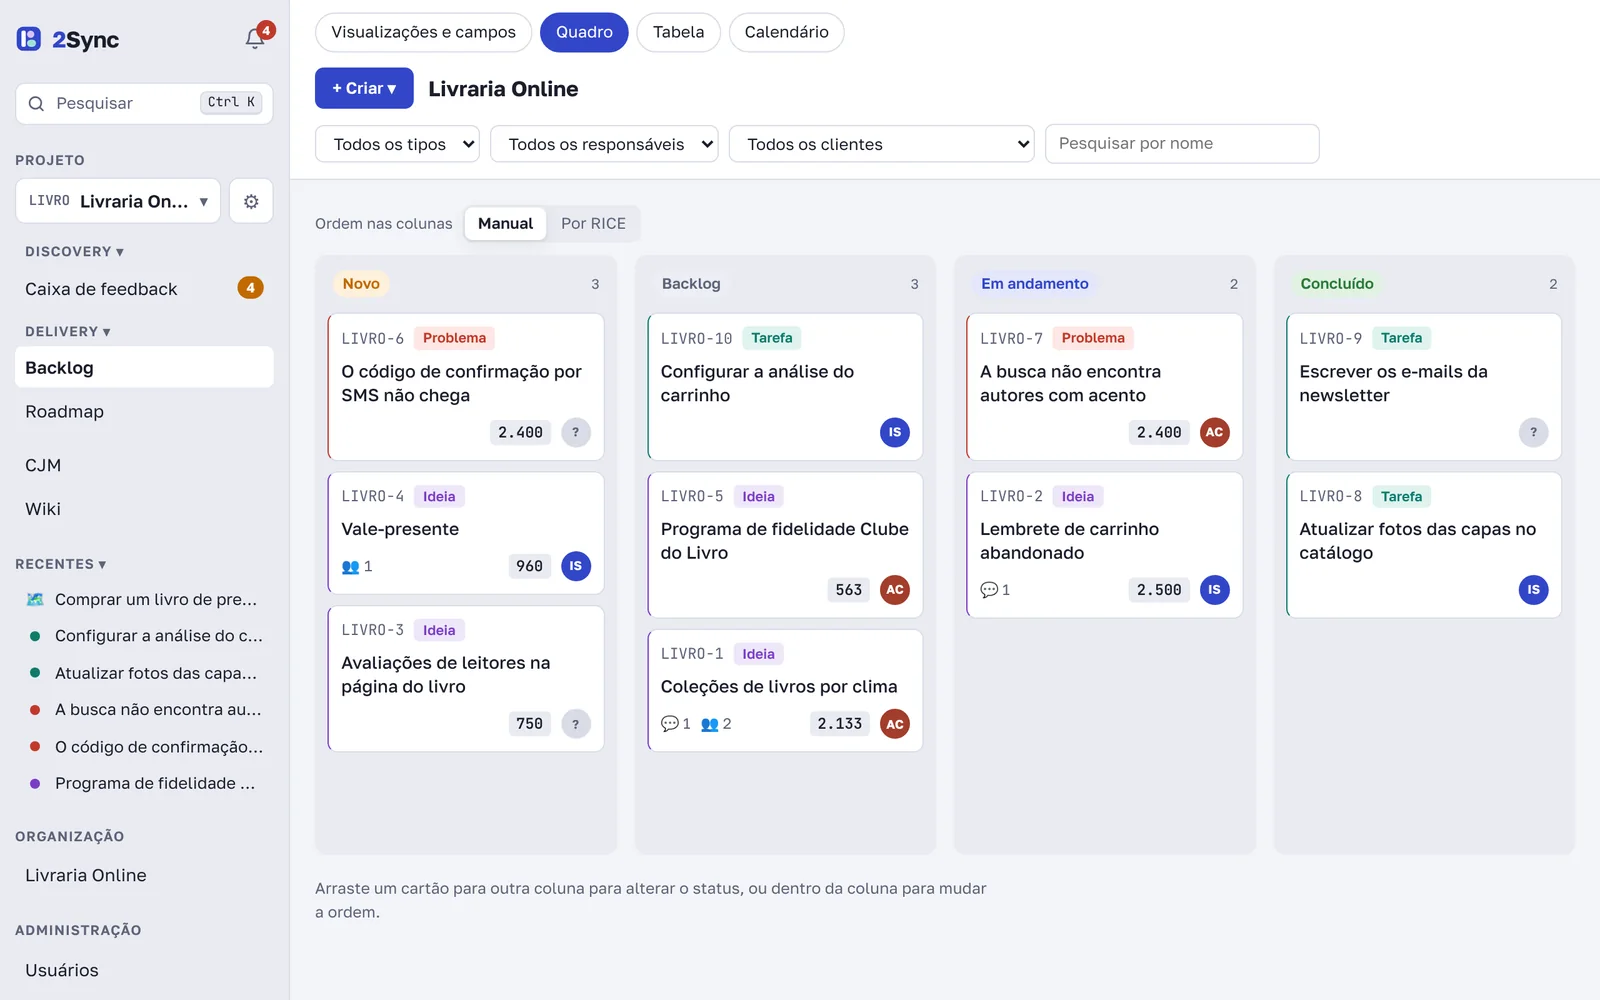Click the 2Sync logo icon
1600x1000 pixels.
pos(29,39)
